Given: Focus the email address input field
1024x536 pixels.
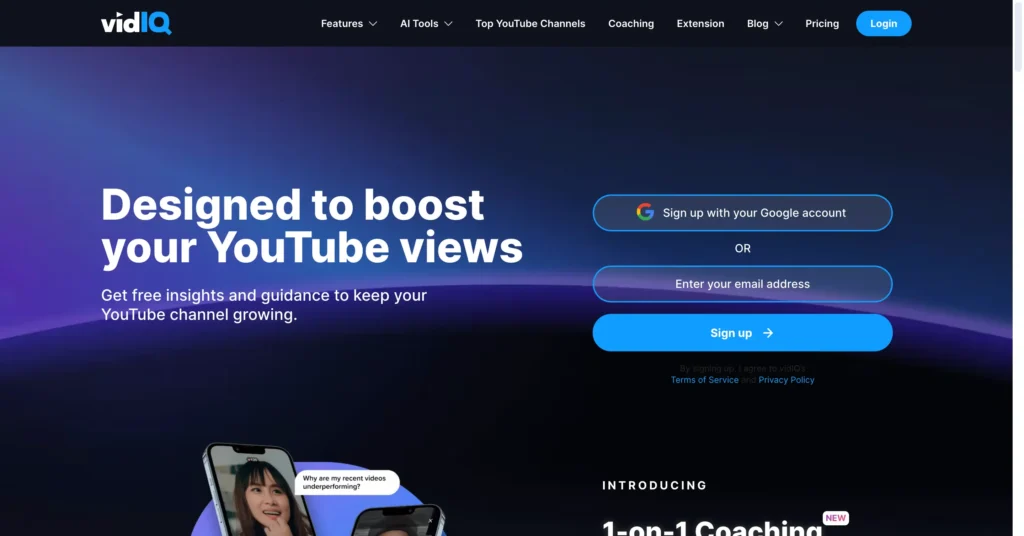Looking at the screenshot, I should pyautogui.click(x=742, y=284).
